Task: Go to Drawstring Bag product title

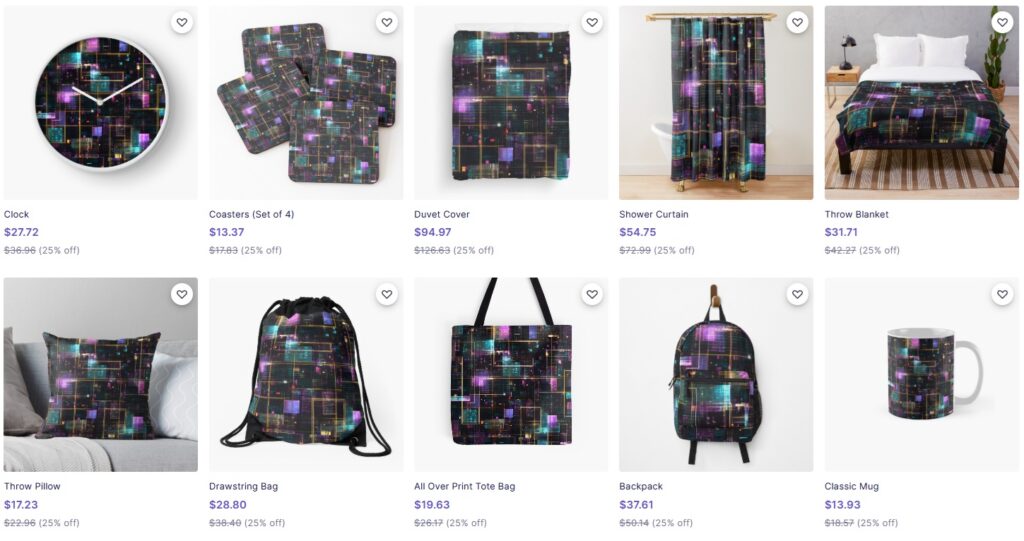Action: pyautogui.click(x=243, y=486)
